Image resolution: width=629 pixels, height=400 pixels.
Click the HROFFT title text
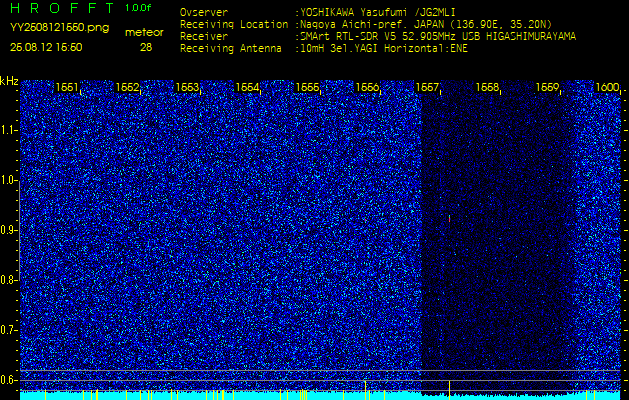tap(62, 8)
